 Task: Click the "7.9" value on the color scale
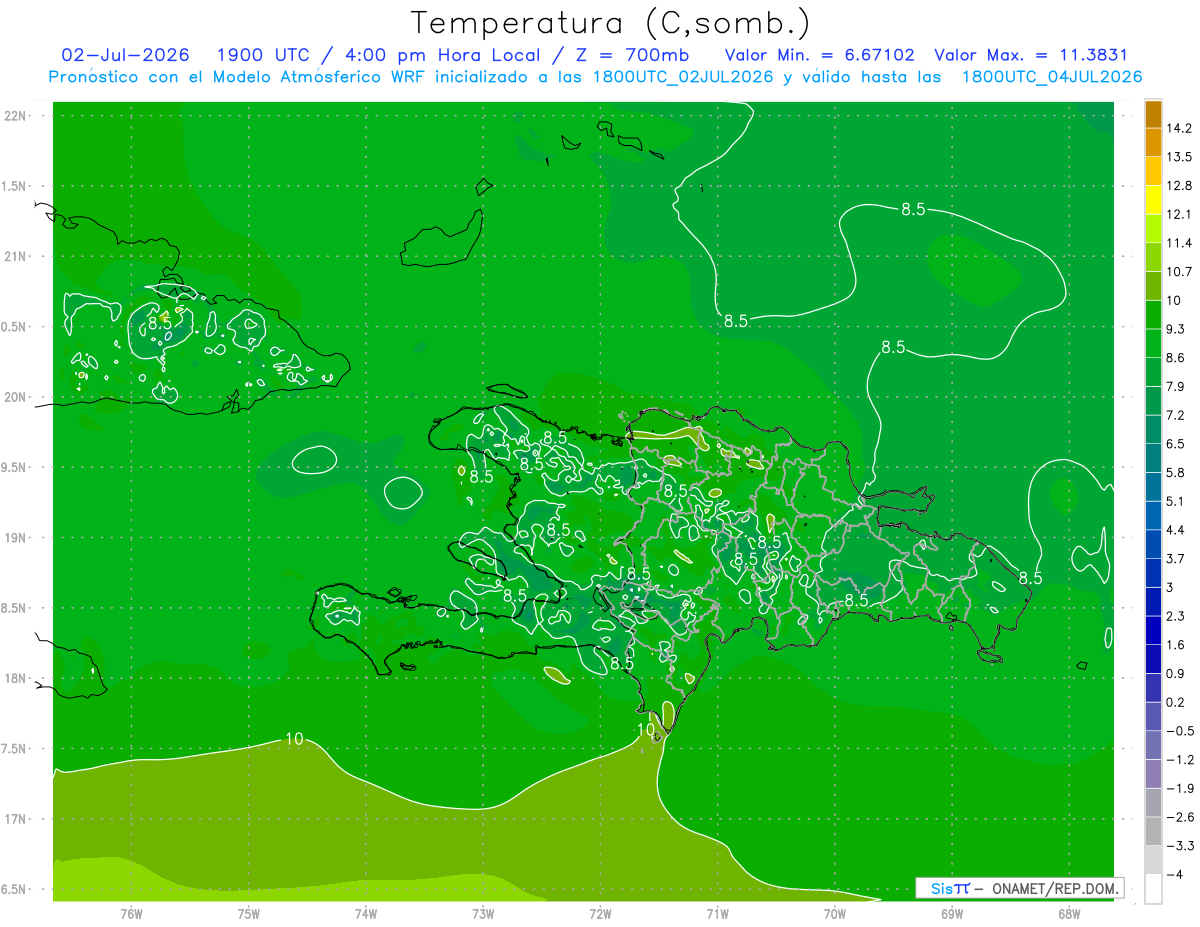tap(1175, 386)
